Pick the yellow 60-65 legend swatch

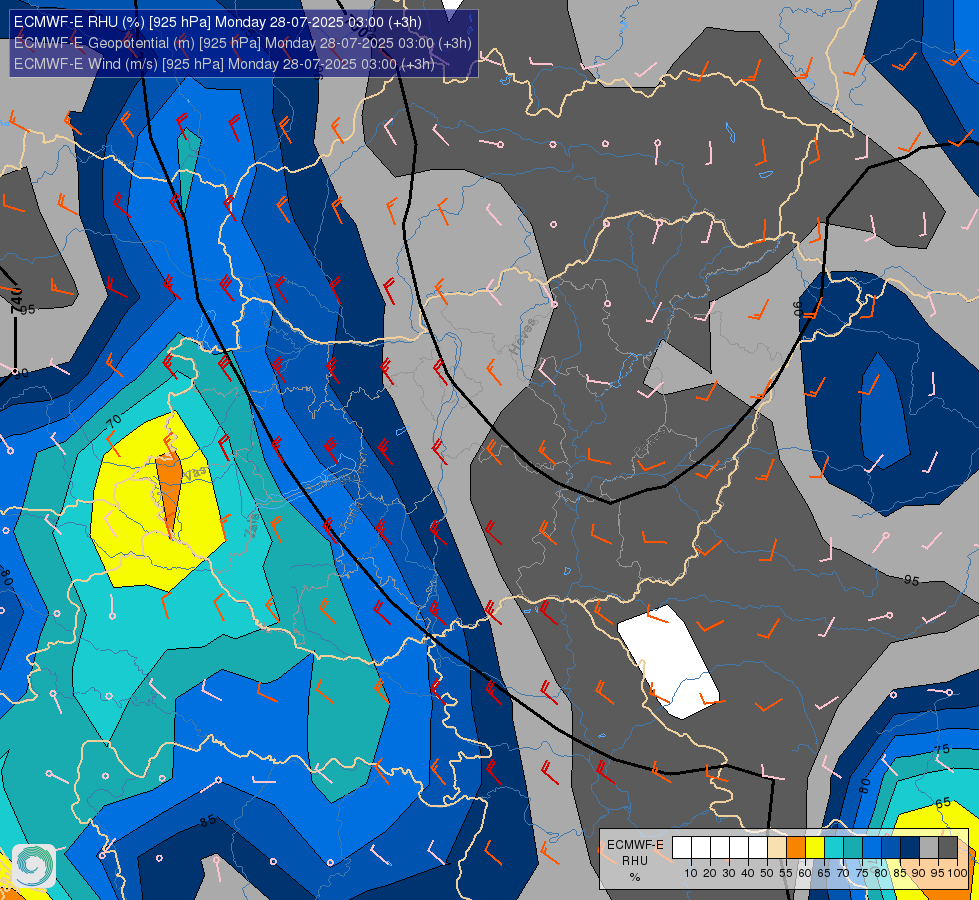pos(815,848)
